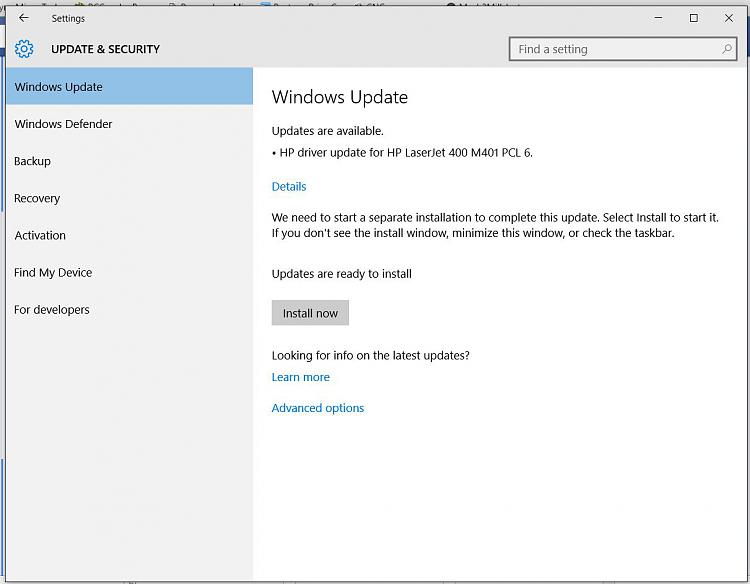This screenshot has width=750, height=584.
Task: Click the Install now button
Action: coord(310,313)
